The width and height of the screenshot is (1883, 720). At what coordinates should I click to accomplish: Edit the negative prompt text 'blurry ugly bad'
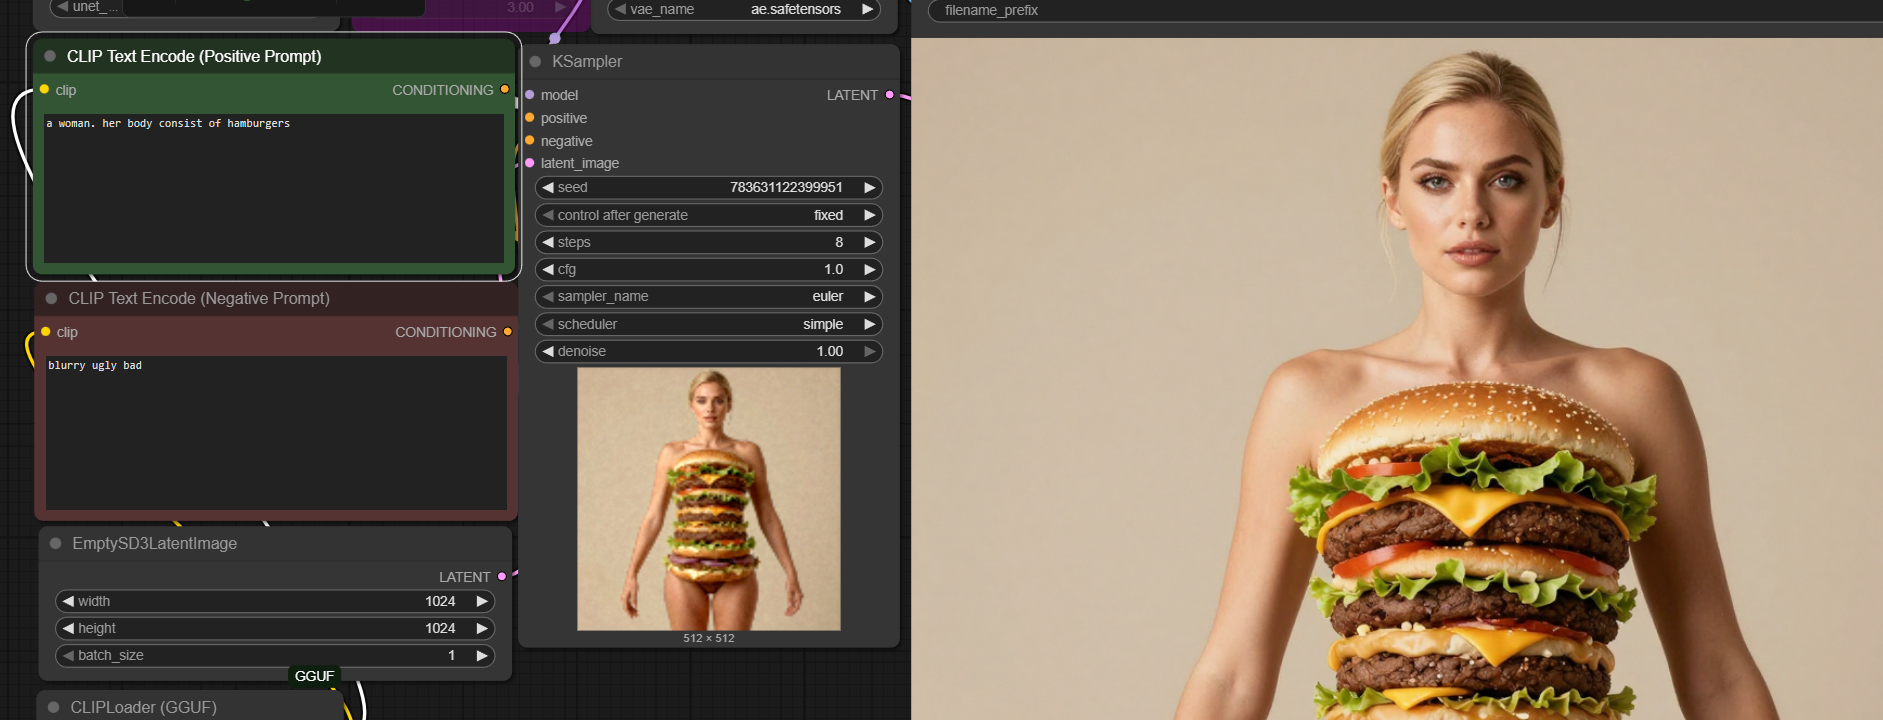coord(276,432)
